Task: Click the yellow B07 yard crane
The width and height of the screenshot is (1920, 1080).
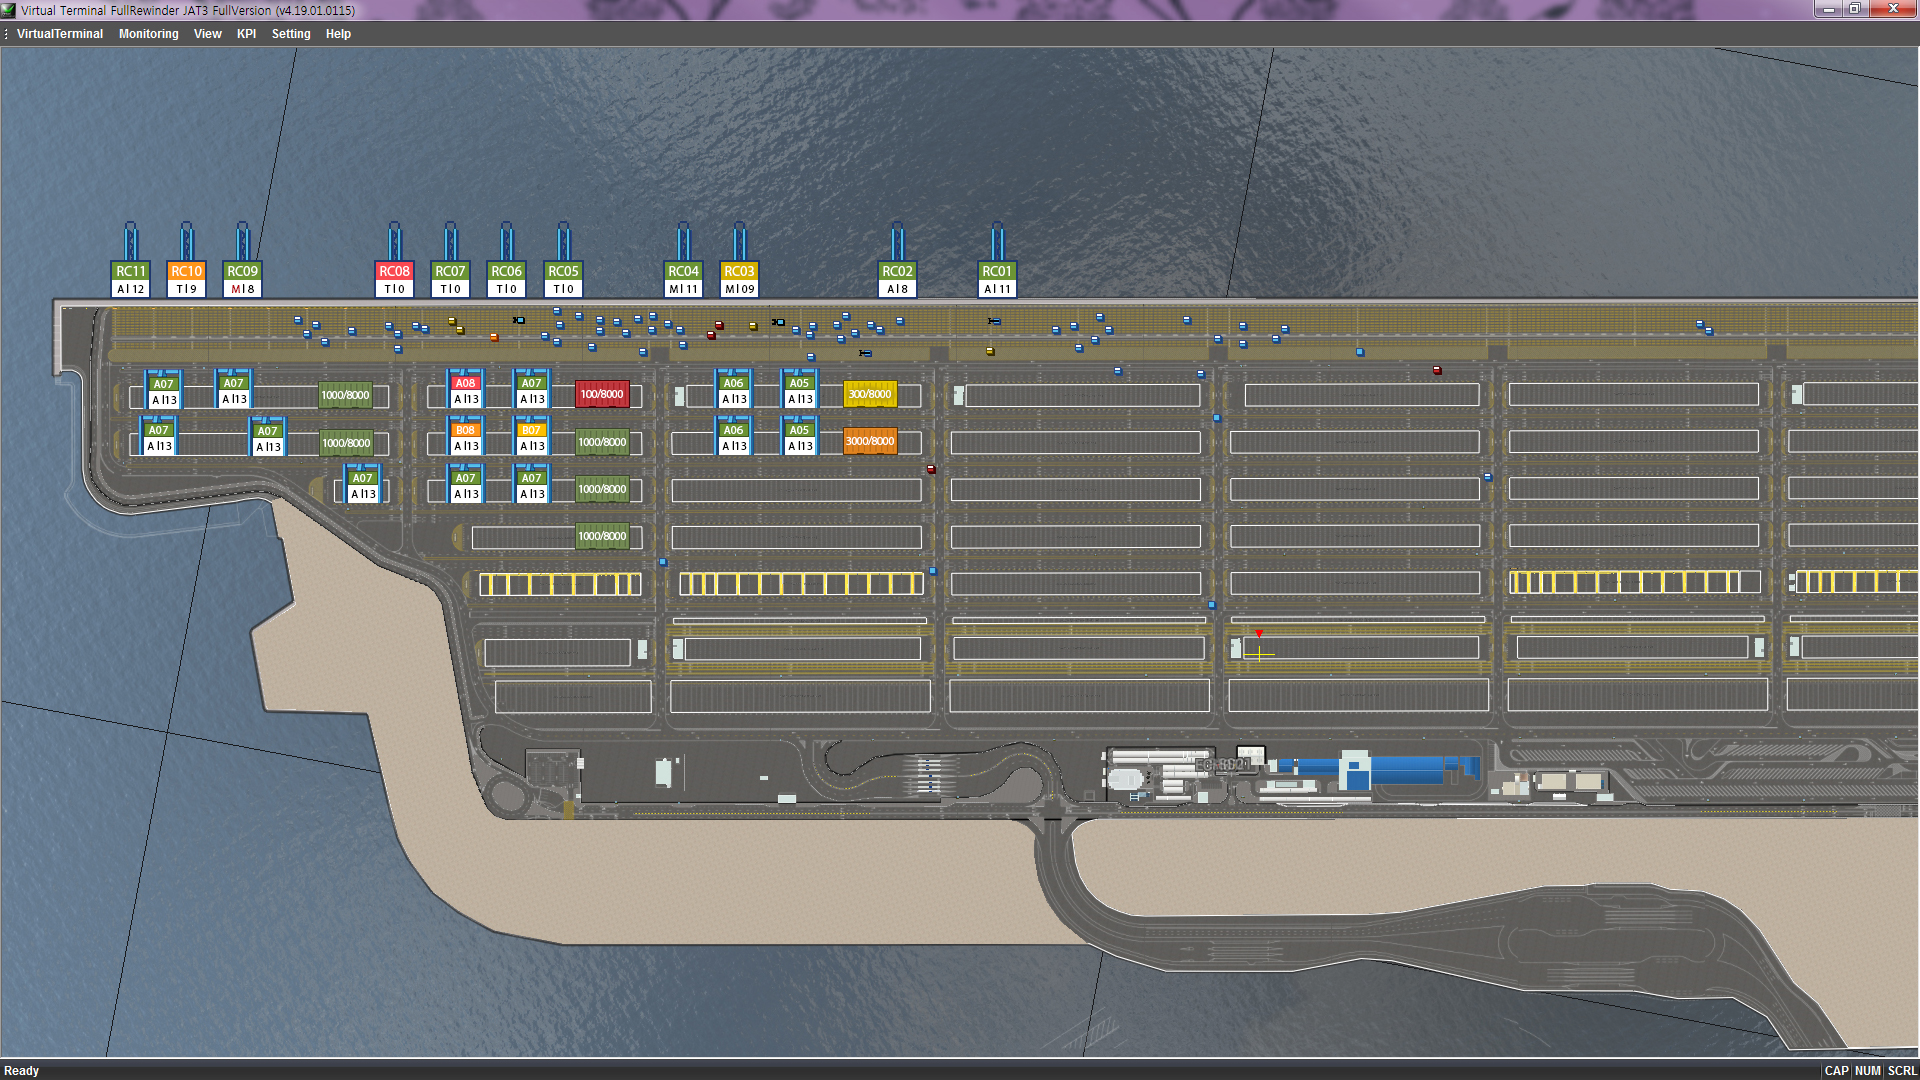Action: 531,430
